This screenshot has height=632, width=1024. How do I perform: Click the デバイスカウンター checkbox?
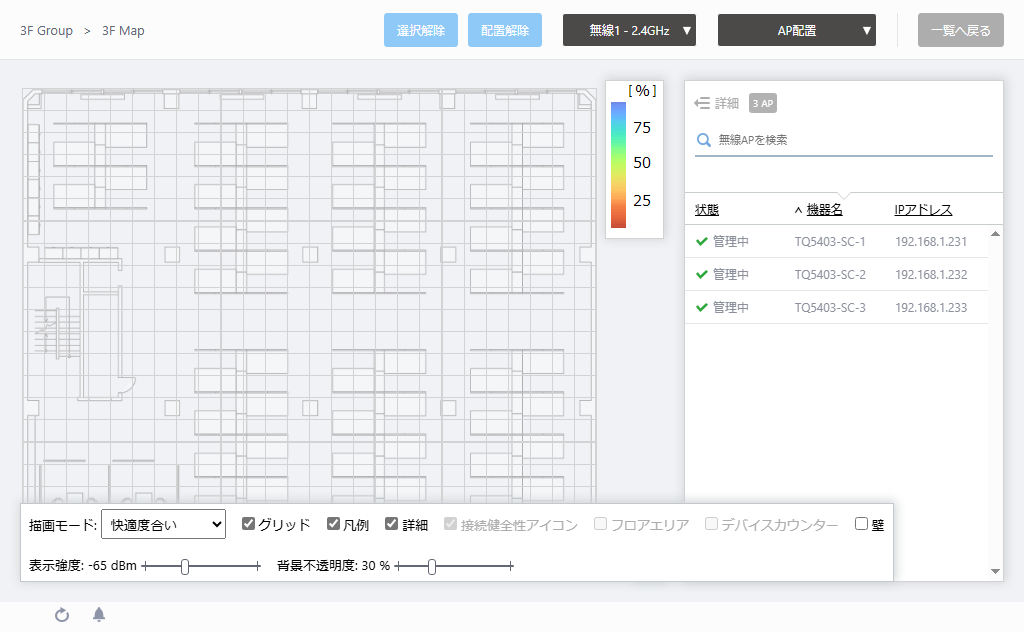(x=711, y=524)
